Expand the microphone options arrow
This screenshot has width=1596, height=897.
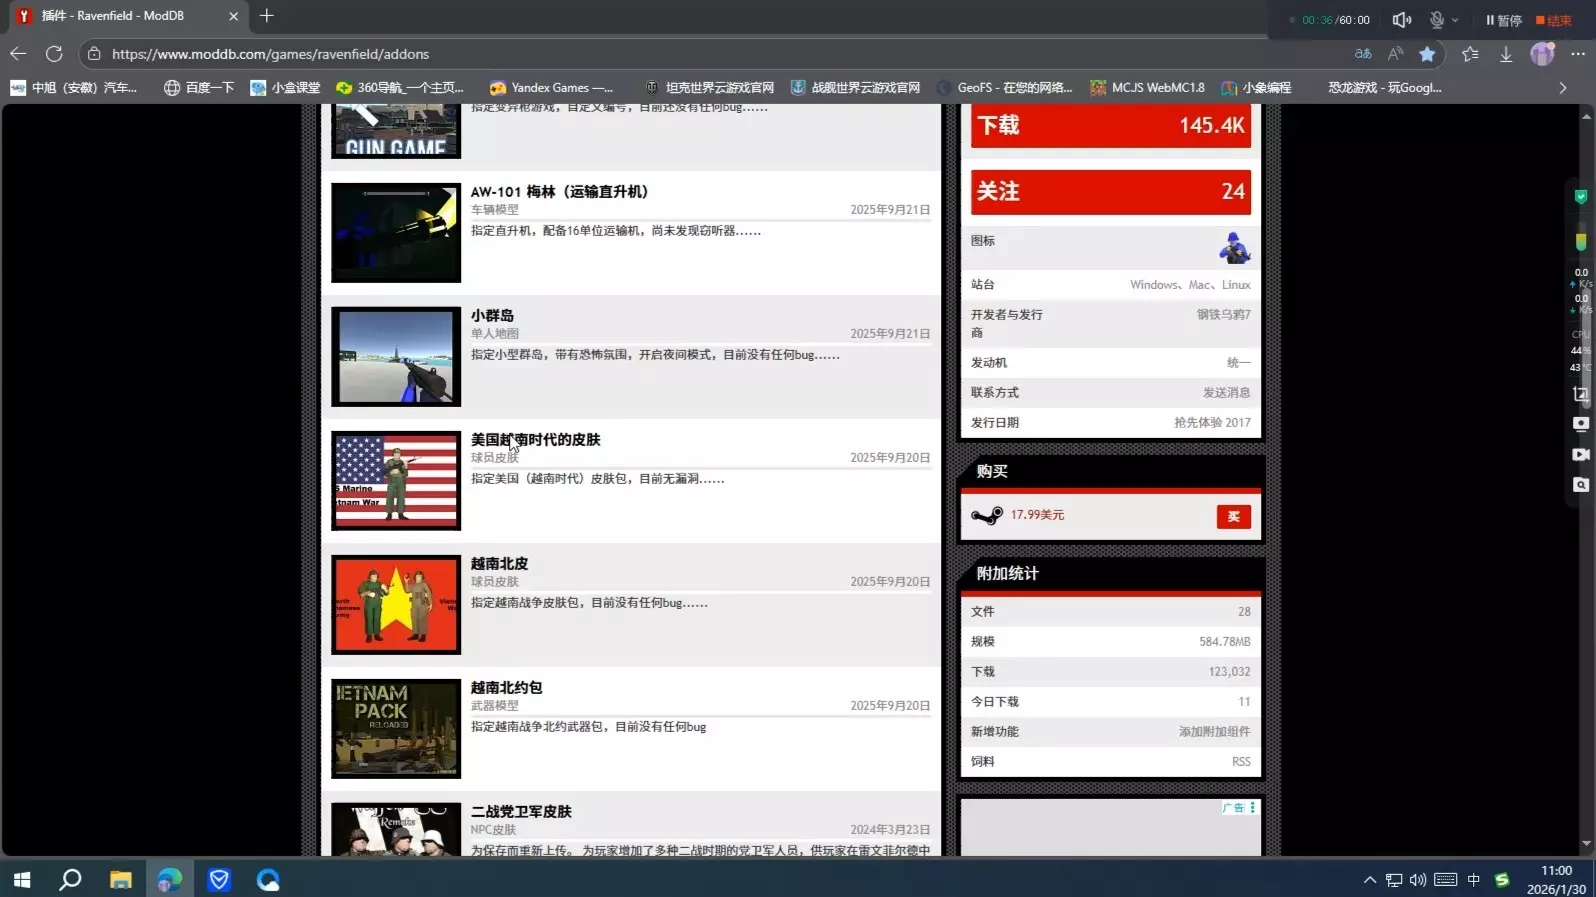(x=1455, y=20)
